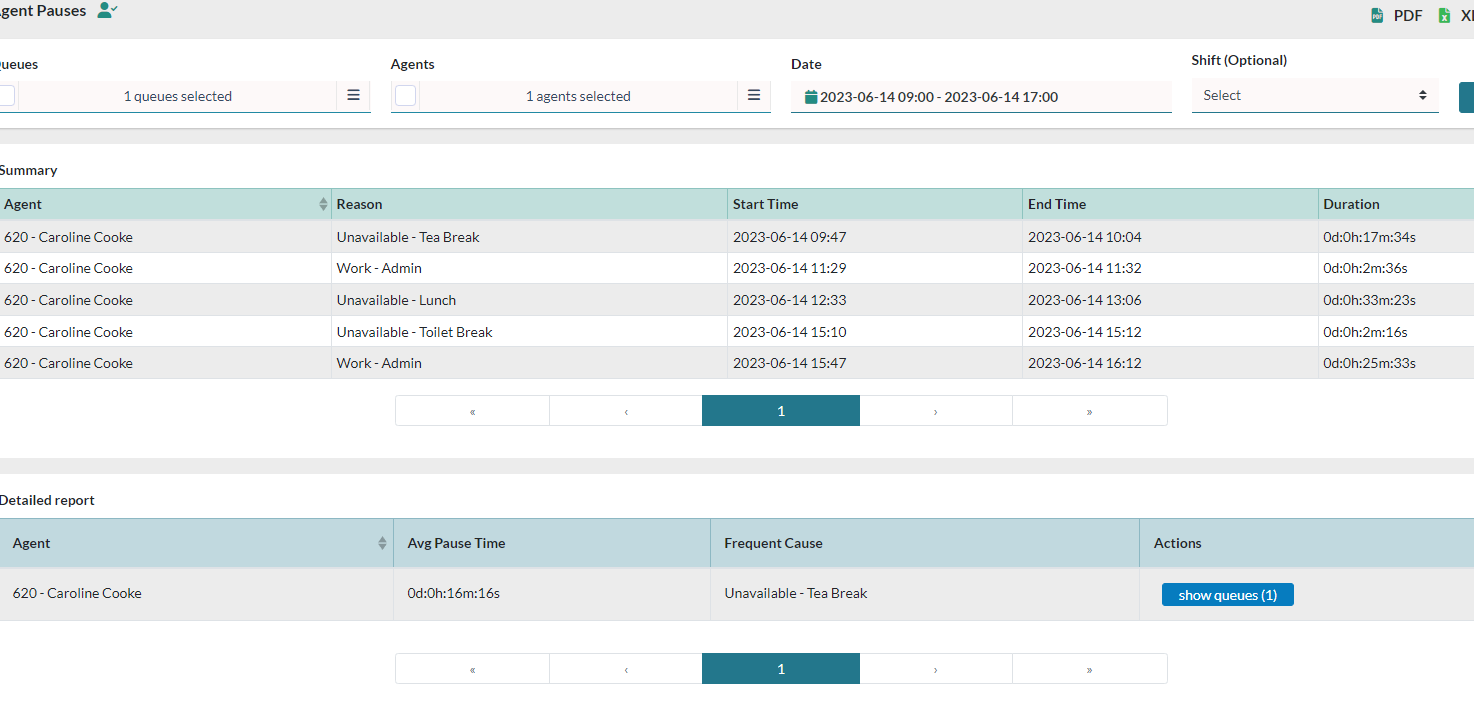
Task: Click Summary Reason column header
Action: pos(530,204)
